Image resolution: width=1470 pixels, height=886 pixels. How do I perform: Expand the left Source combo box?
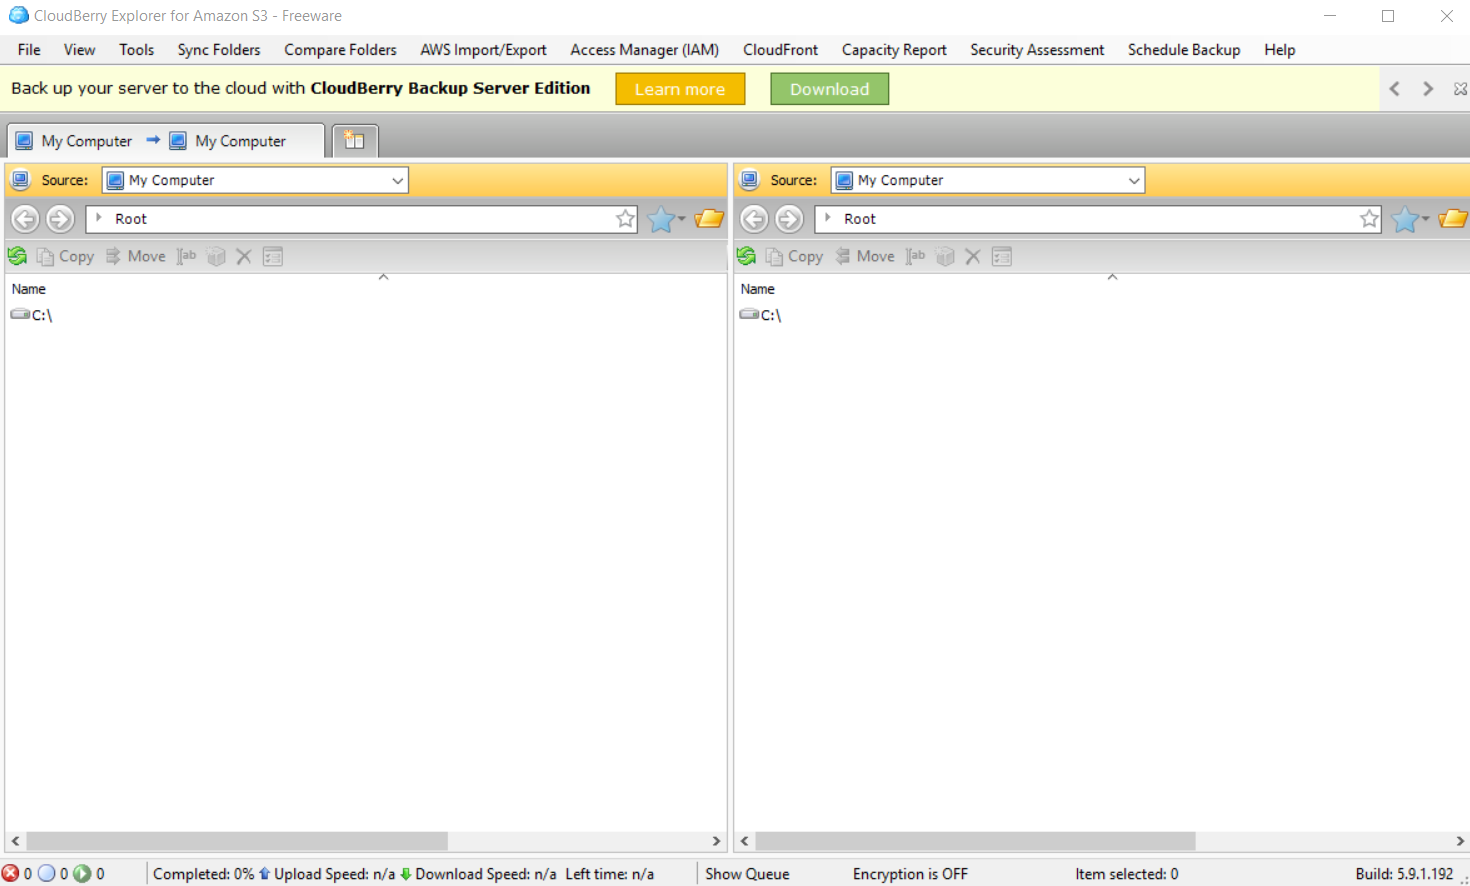(397, 180)
